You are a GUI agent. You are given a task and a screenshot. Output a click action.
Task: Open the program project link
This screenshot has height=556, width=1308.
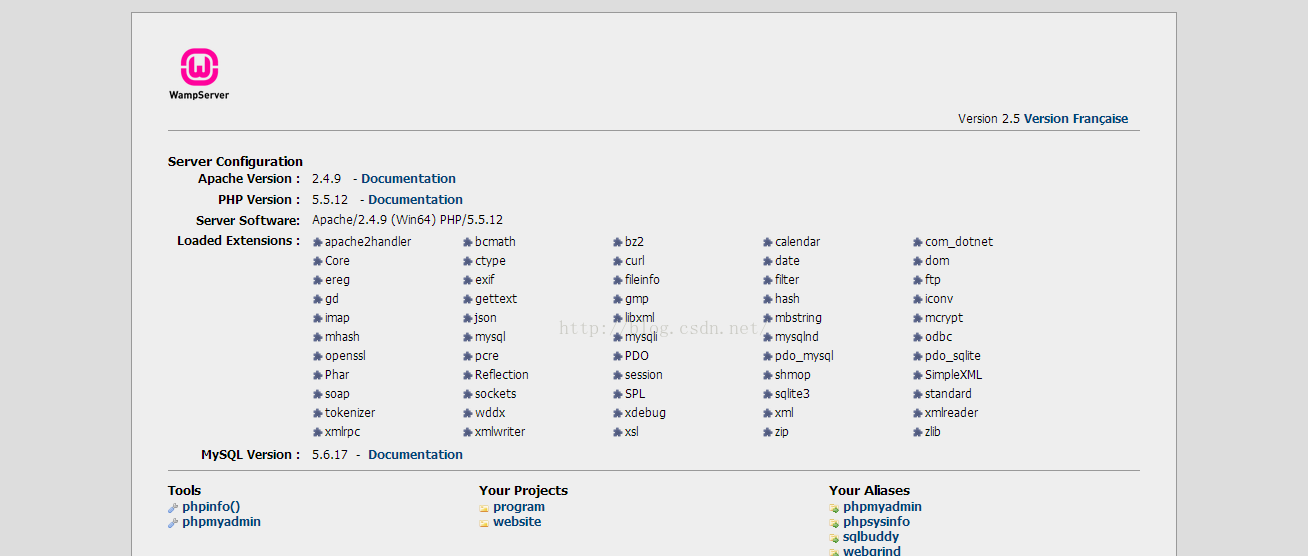click(x=519, y=507)
